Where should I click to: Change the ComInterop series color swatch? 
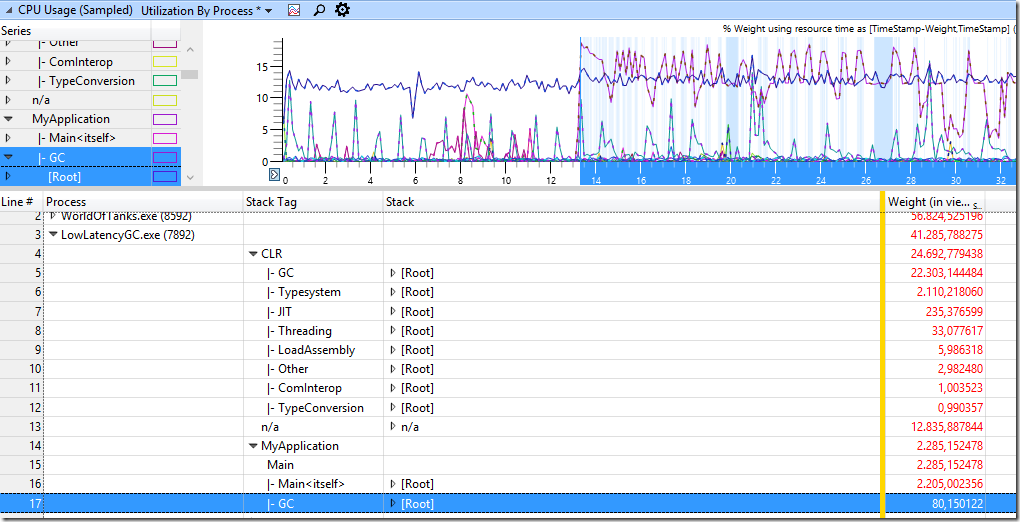165,62
